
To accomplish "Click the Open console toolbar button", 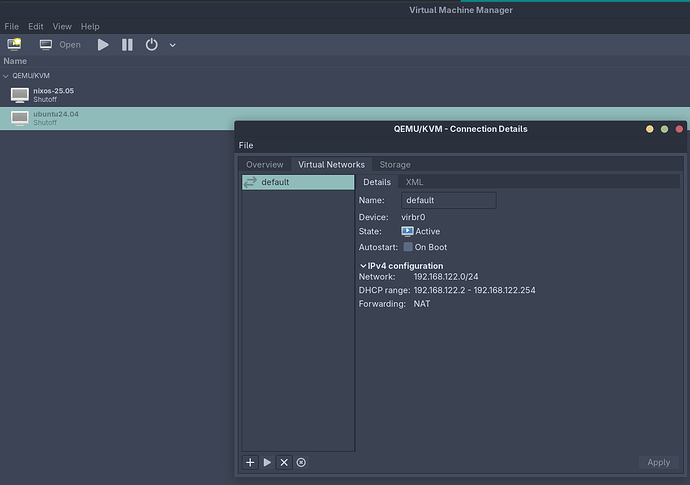I will tap(60, 44).
